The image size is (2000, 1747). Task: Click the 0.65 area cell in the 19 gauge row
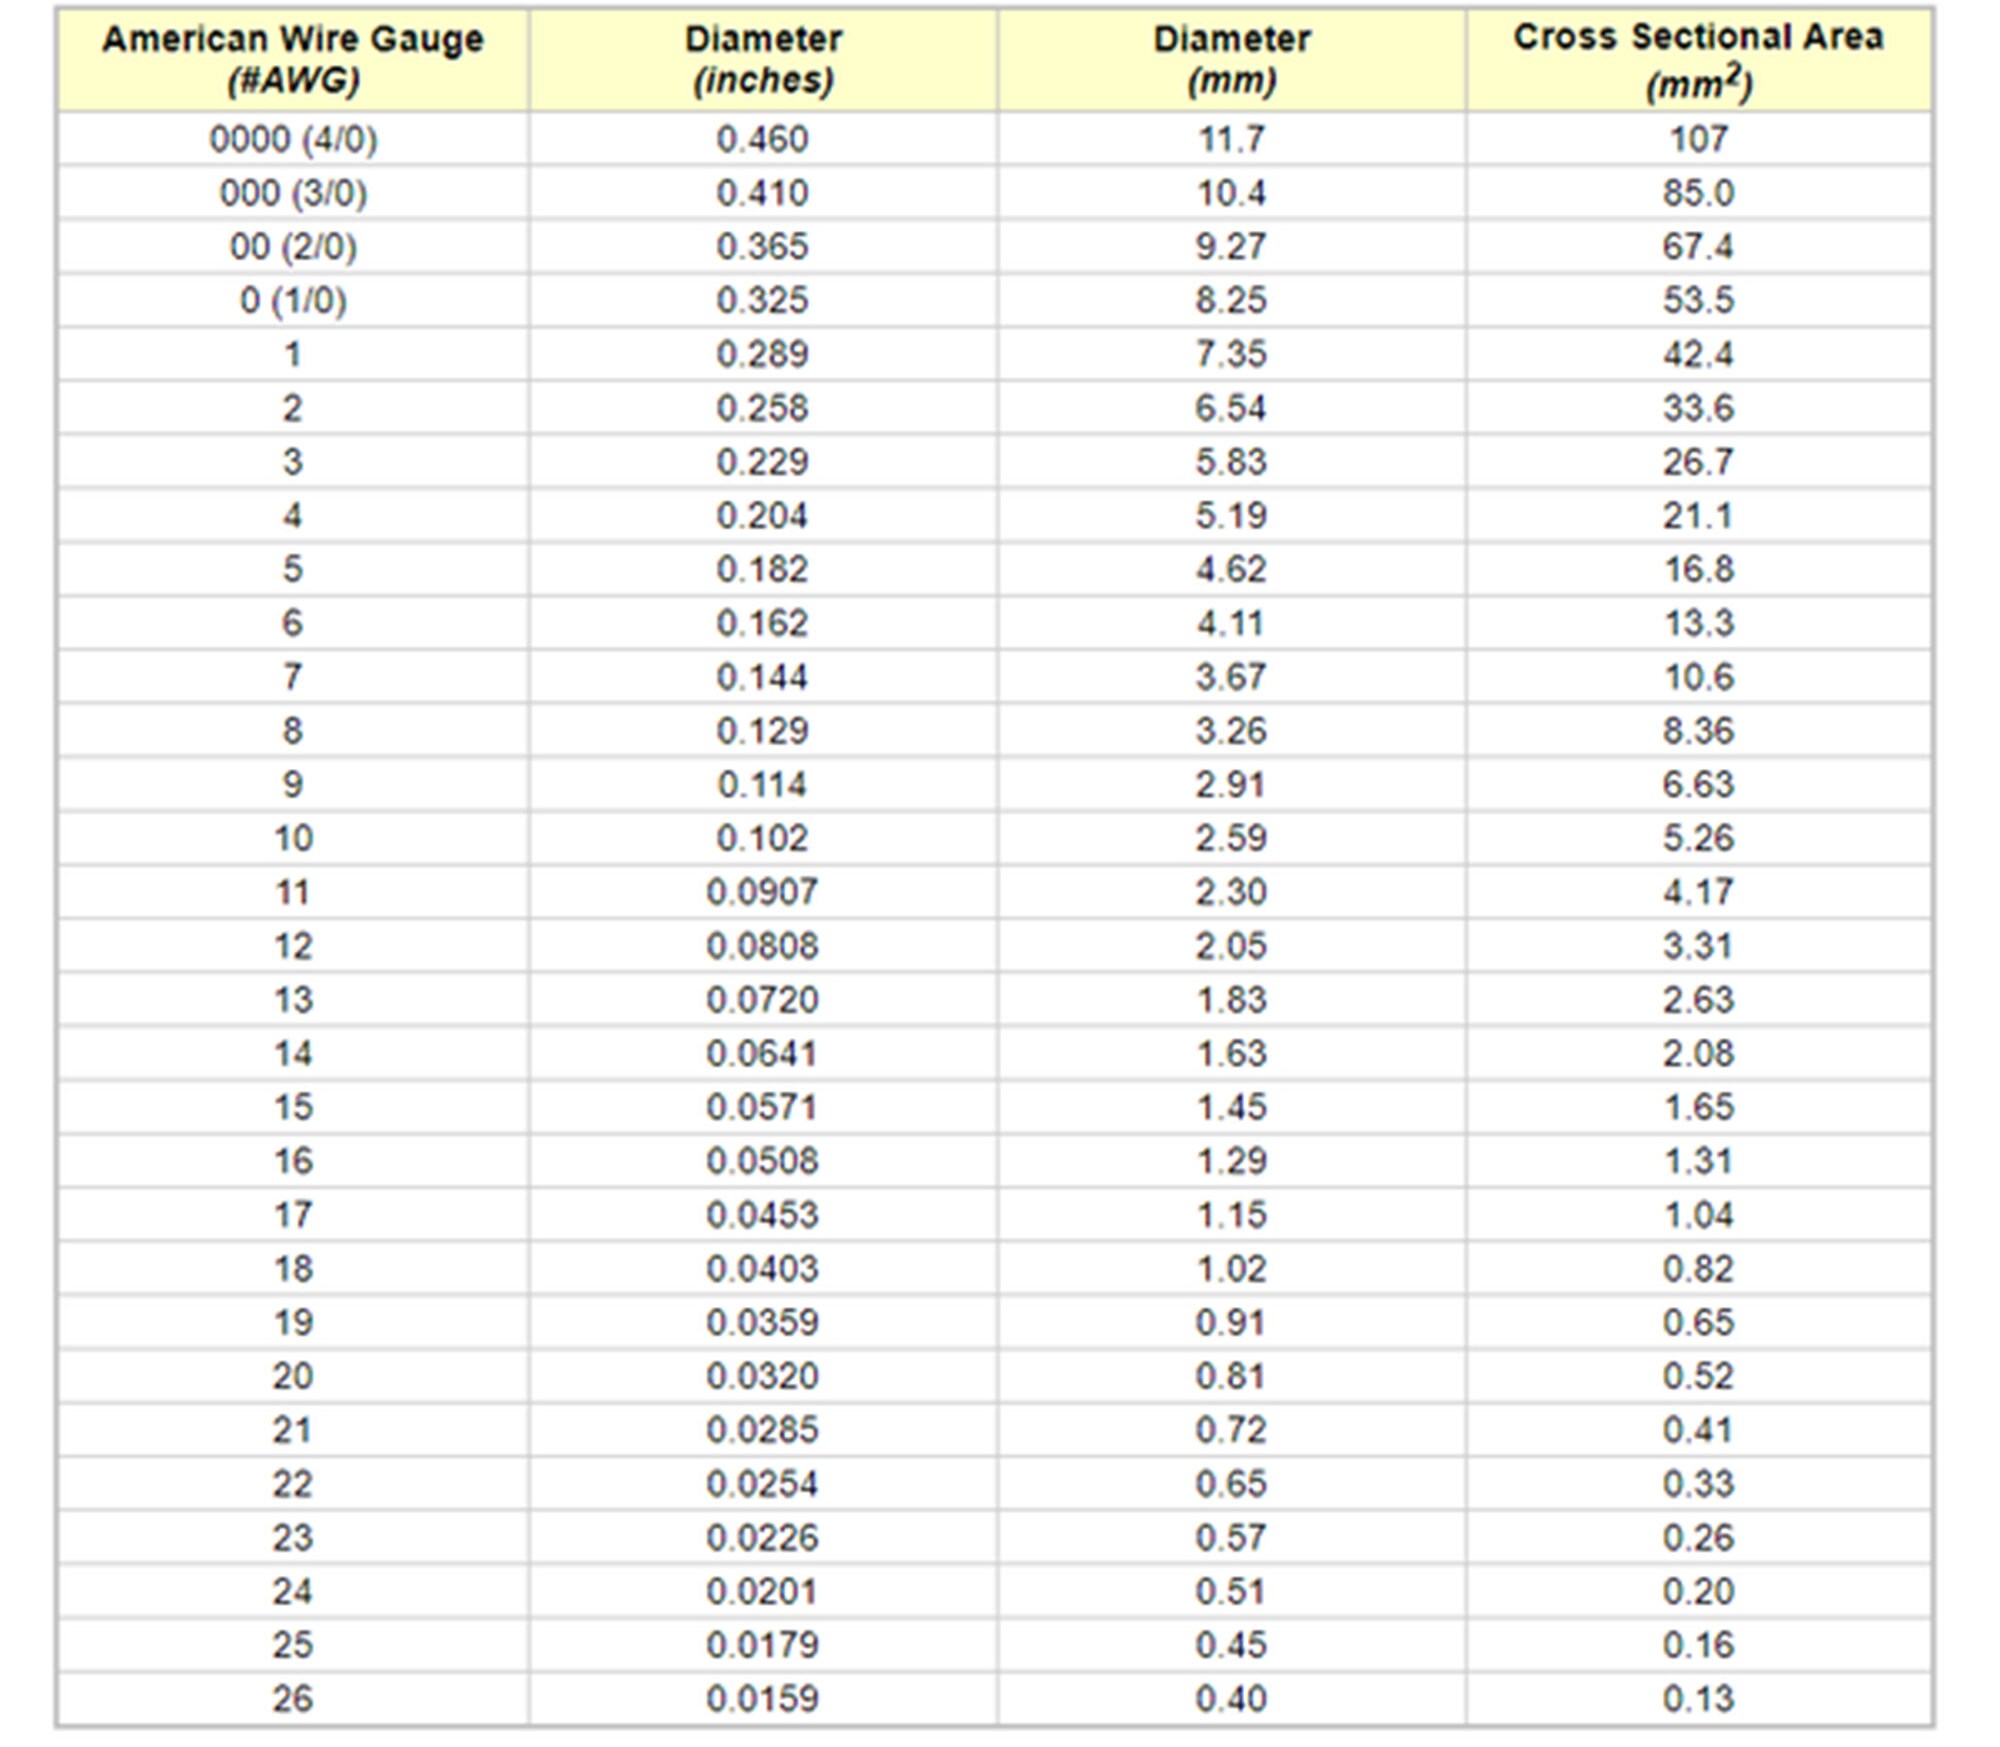click(x=1699, y=1323)
